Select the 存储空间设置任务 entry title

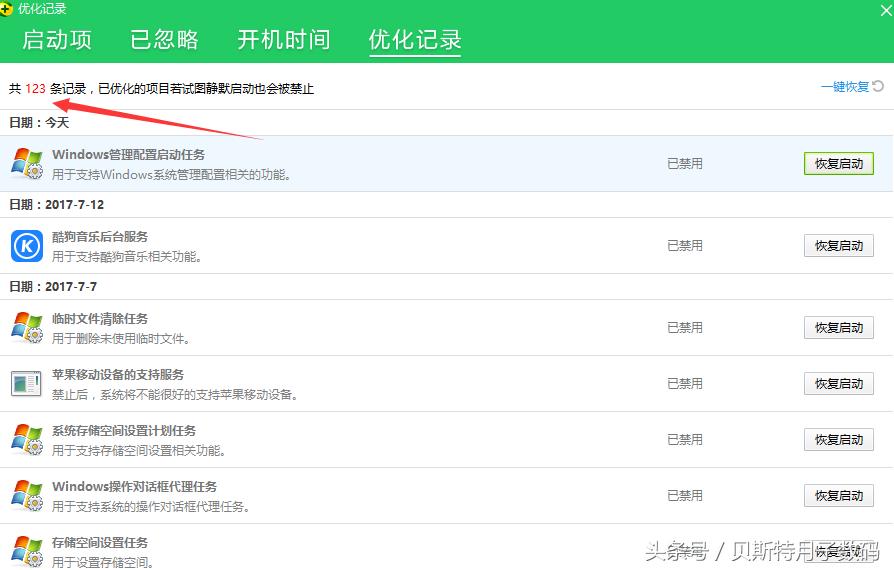100,542
